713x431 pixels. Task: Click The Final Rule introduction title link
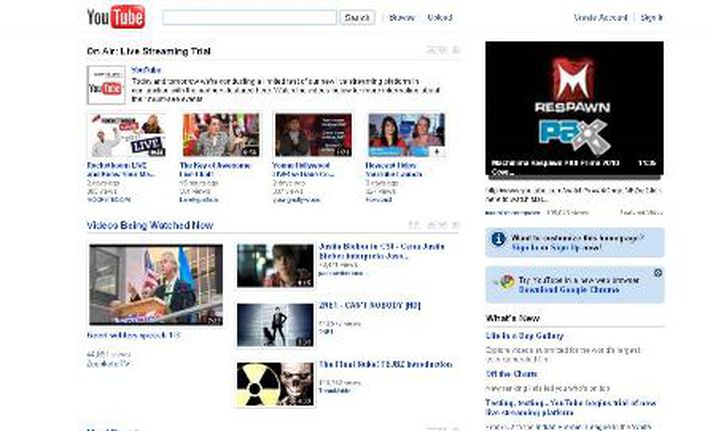[x=385, y=365]
